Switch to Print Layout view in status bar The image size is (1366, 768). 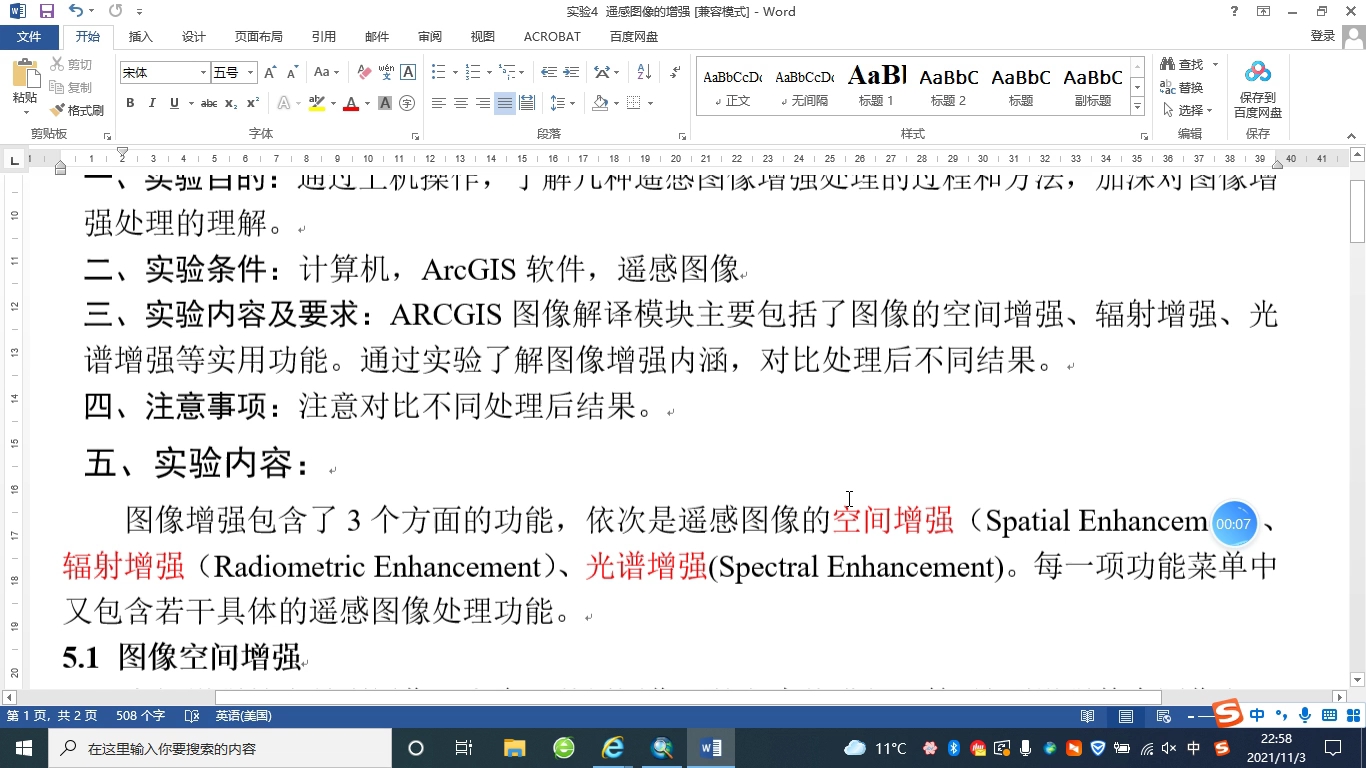(x=1126, y=716)
